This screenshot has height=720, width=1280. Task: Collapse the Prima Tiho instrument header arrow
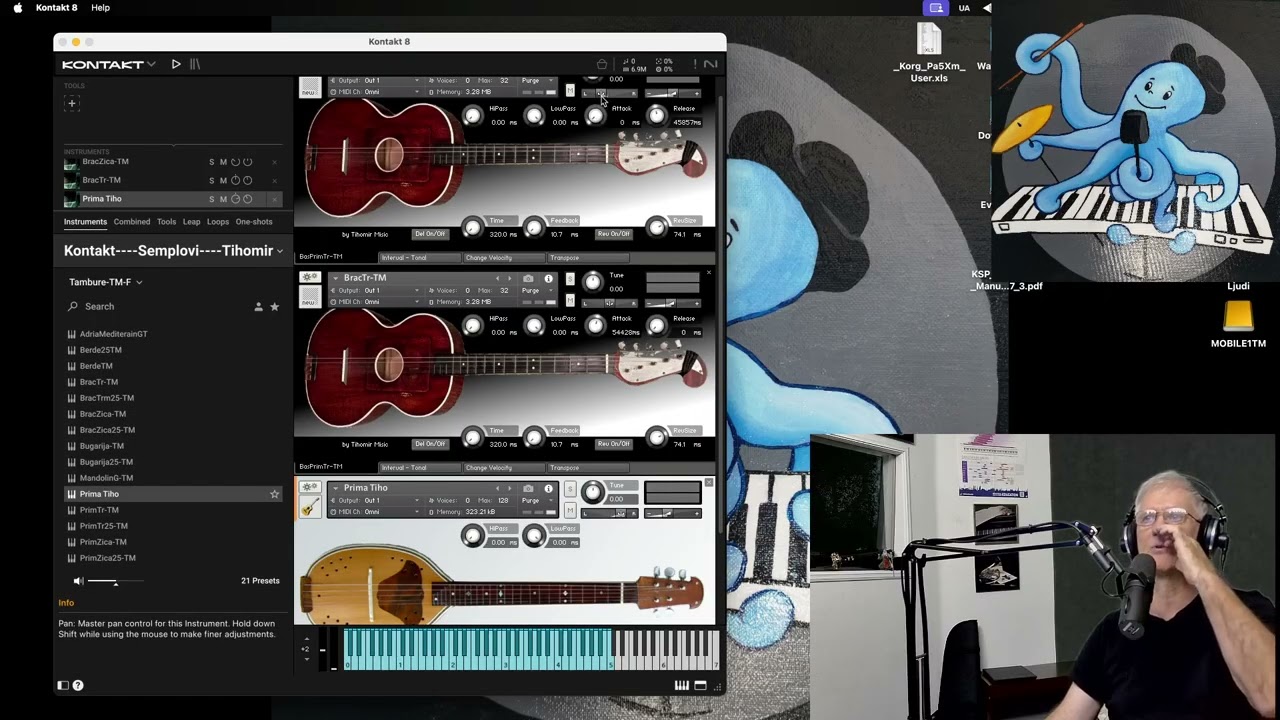tap(336, 488)
